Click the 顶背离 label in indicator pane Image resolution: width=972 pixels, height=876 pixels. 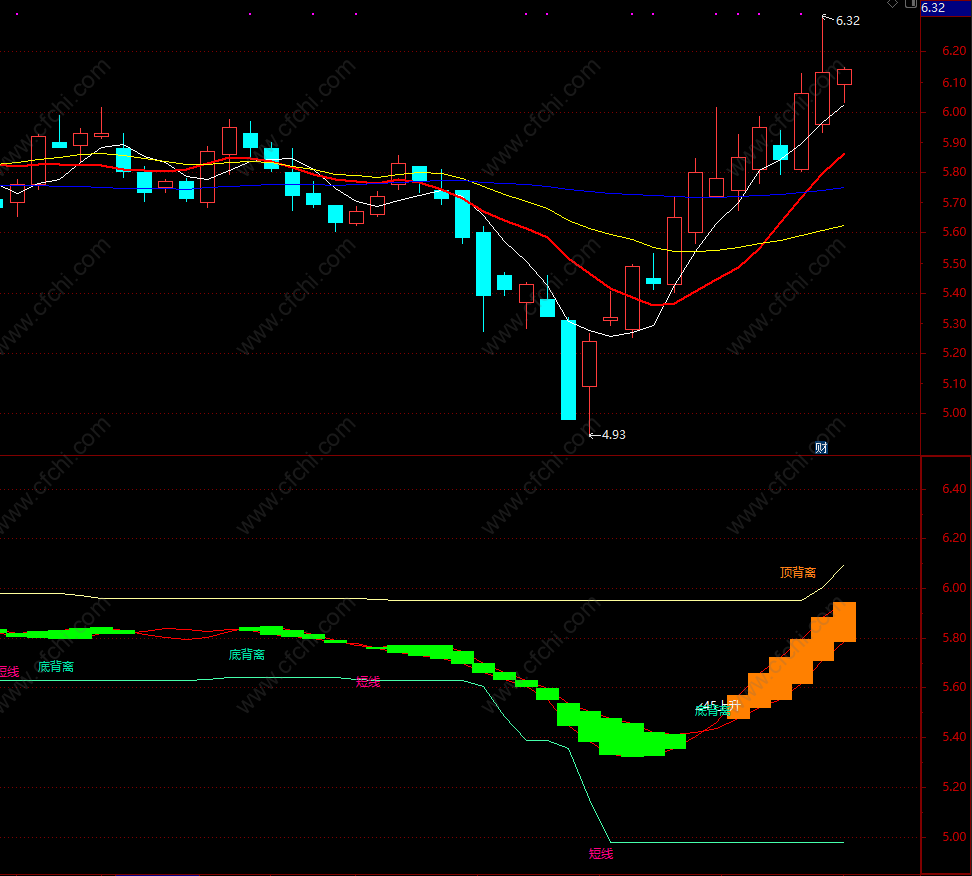click(x=798, y=572)
